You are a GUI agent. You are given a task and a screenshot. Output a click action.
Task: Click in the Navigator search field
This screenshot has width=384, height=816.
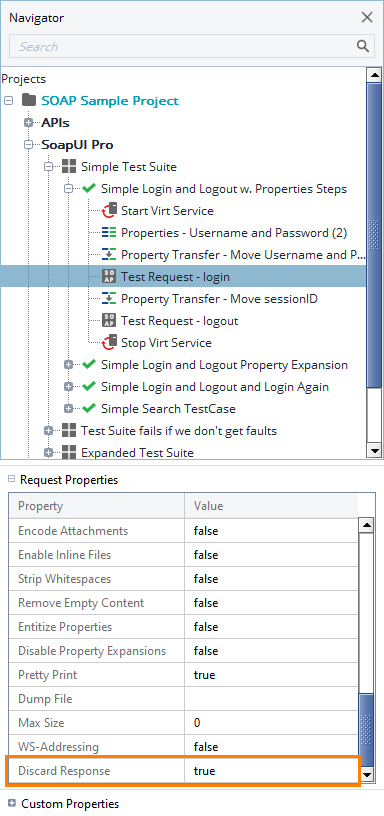click(182, 46)
